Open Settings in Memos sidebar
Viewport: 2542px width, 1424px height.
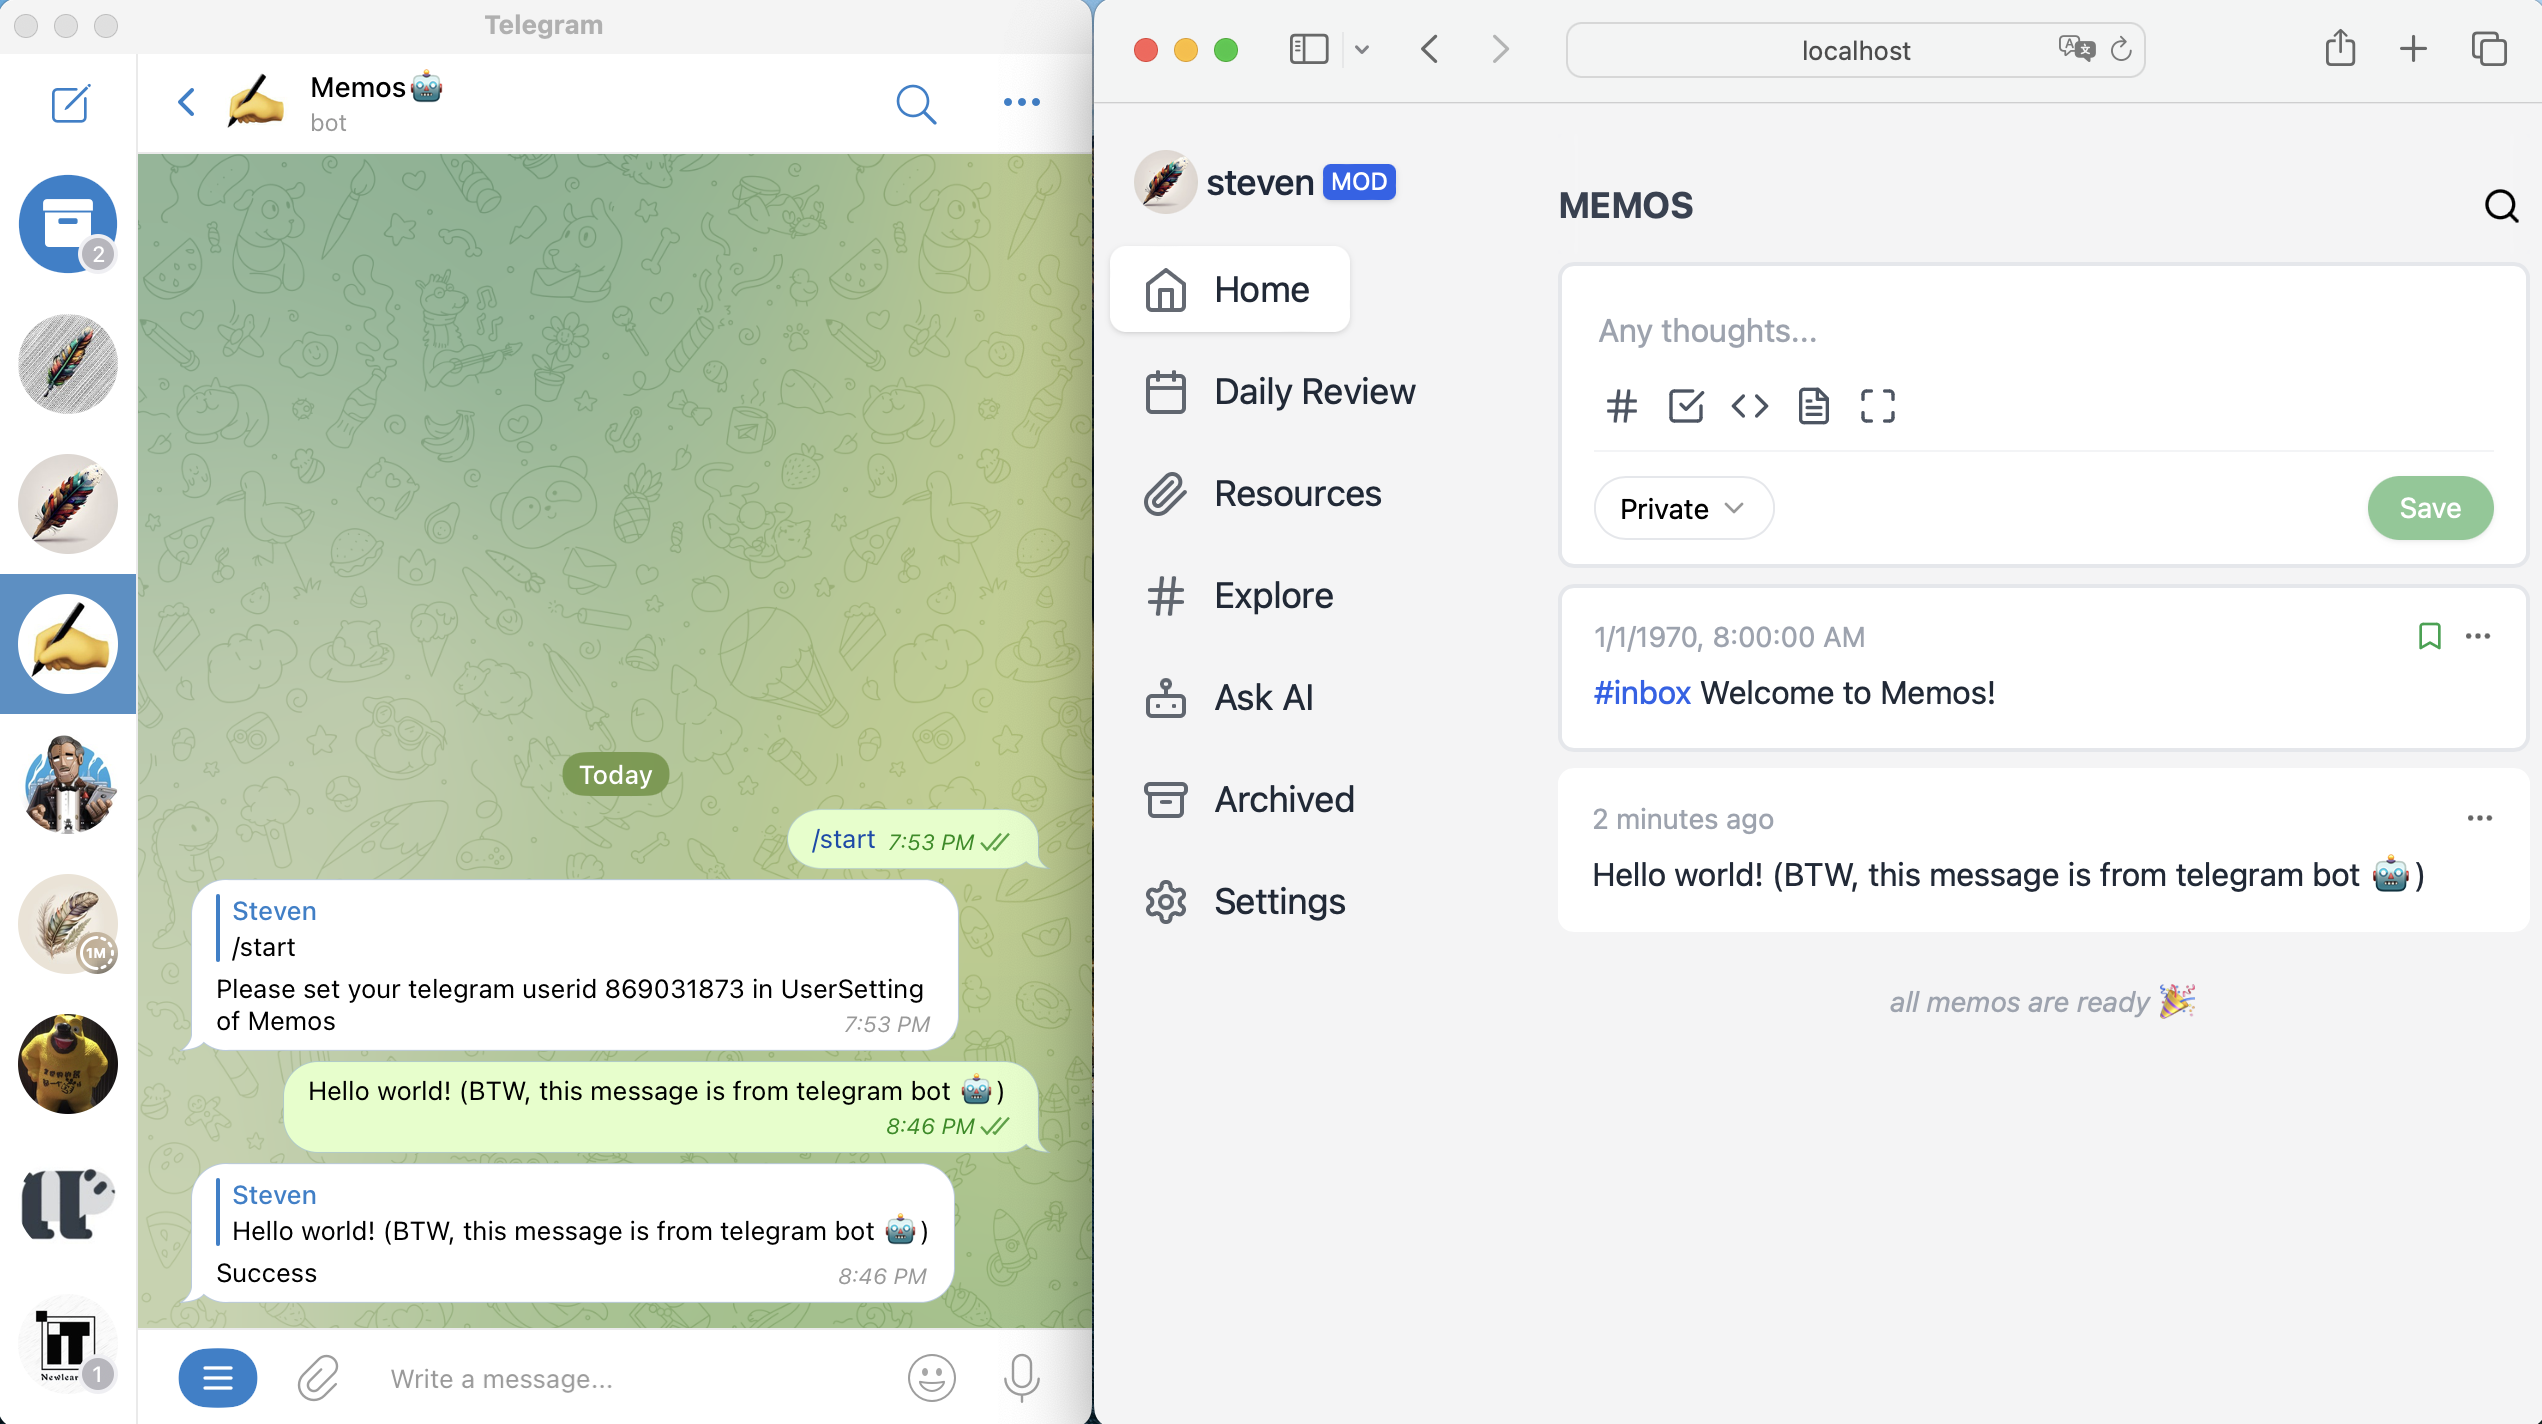point(1246,901)
